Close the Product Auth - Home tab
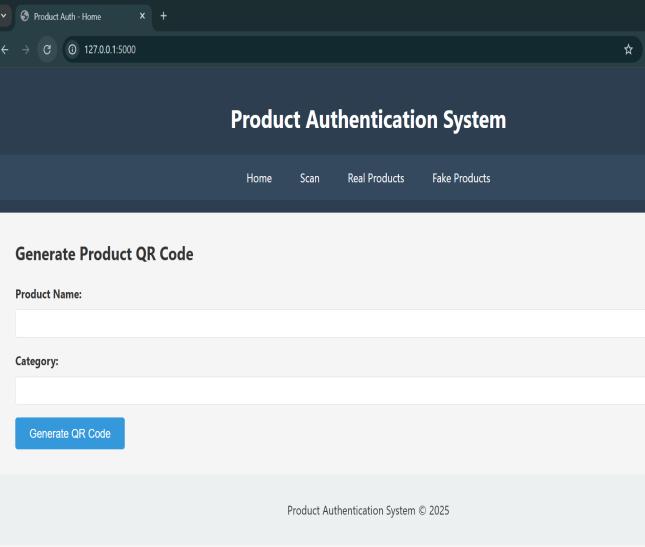Image resolution: width=645 pixels, height=547 pixels. [x=142, y=16]
